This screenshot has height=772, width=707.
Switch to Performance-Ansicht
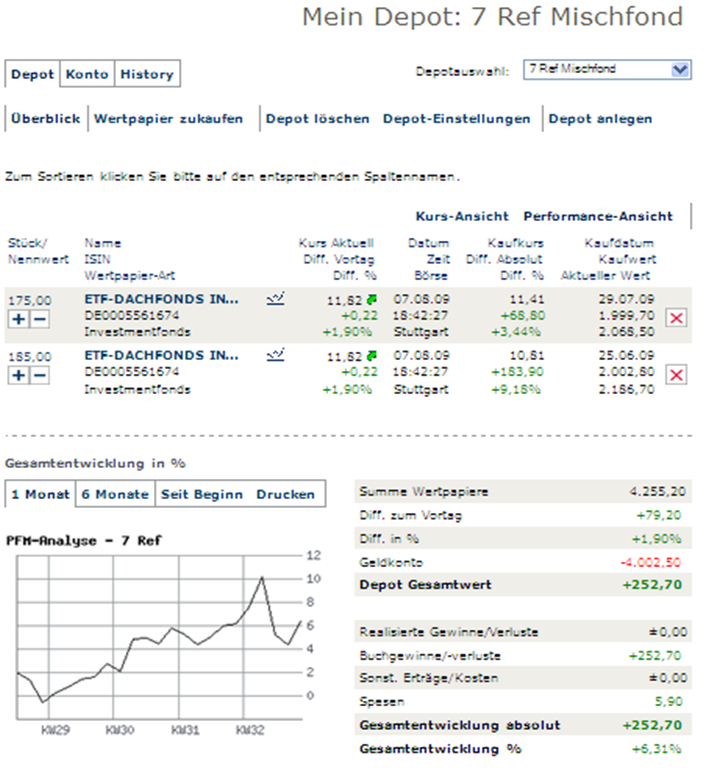click(x=598, y=216)
